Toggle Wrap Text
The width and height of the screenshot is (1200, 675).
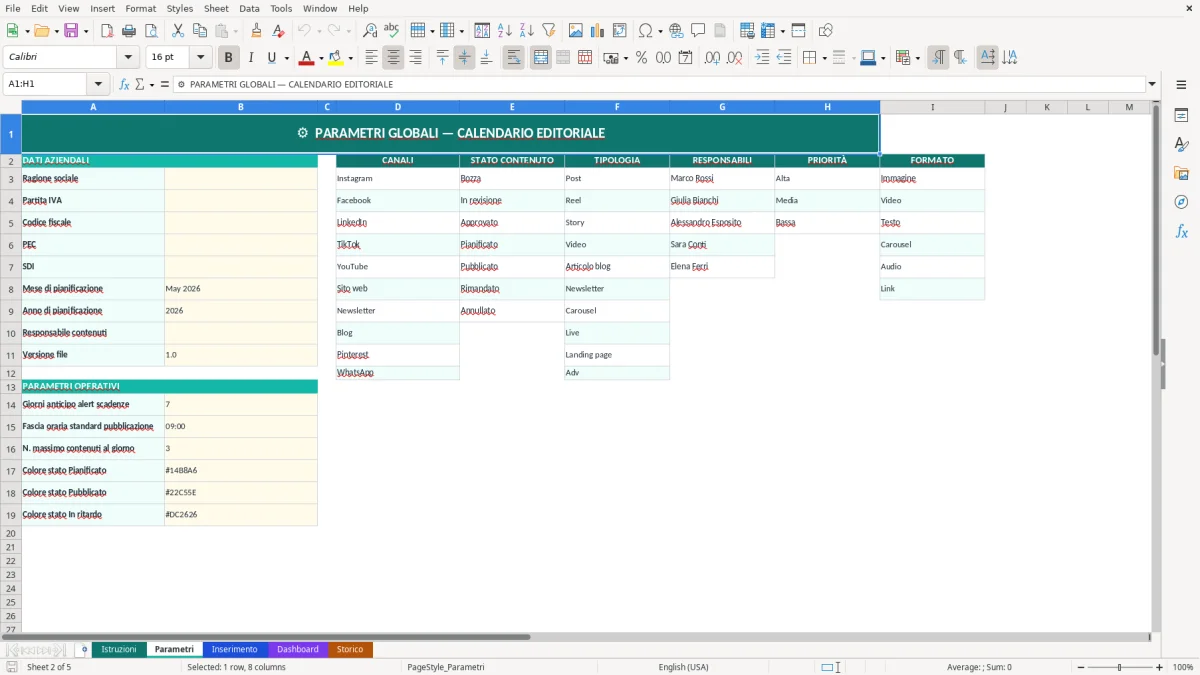[513, 58]
